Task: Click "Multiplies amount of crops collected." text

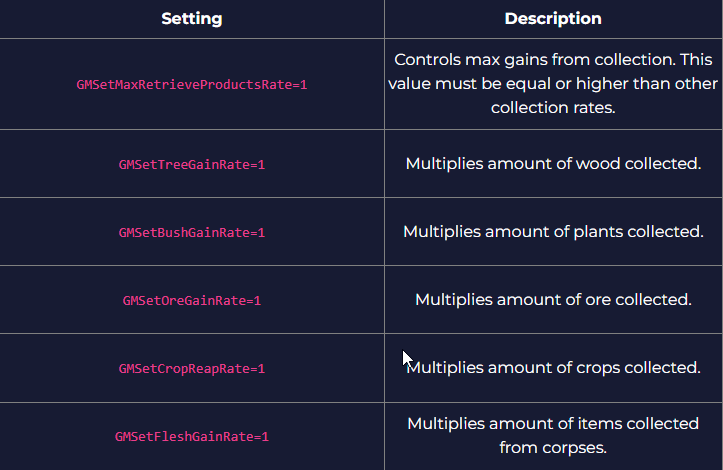Action: [x=553, y=368]
